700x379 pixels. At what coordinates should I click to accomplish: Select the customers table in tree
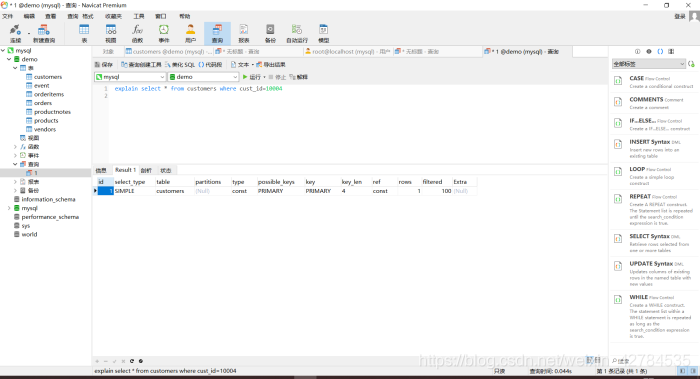tap(48, 77)
